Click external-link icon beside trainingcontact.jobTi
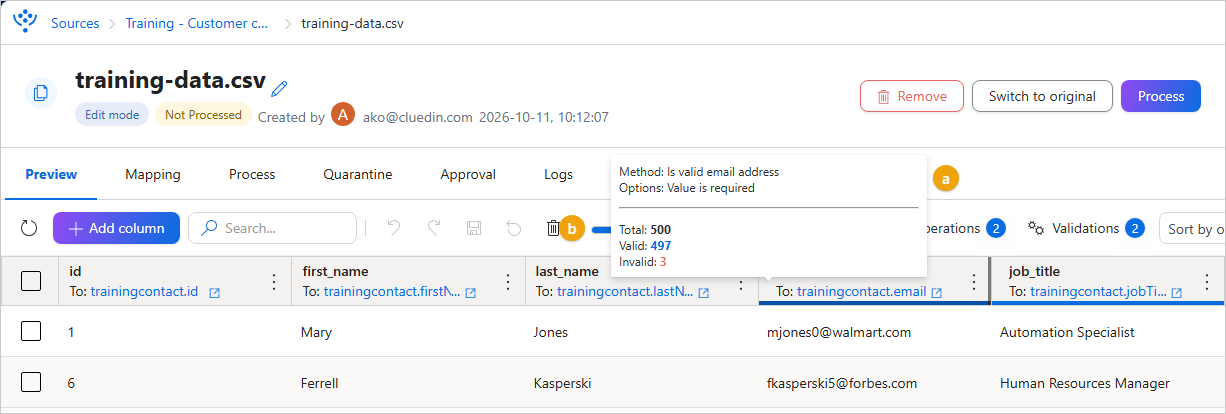The image size is (1226, 414). (1177, 293)
